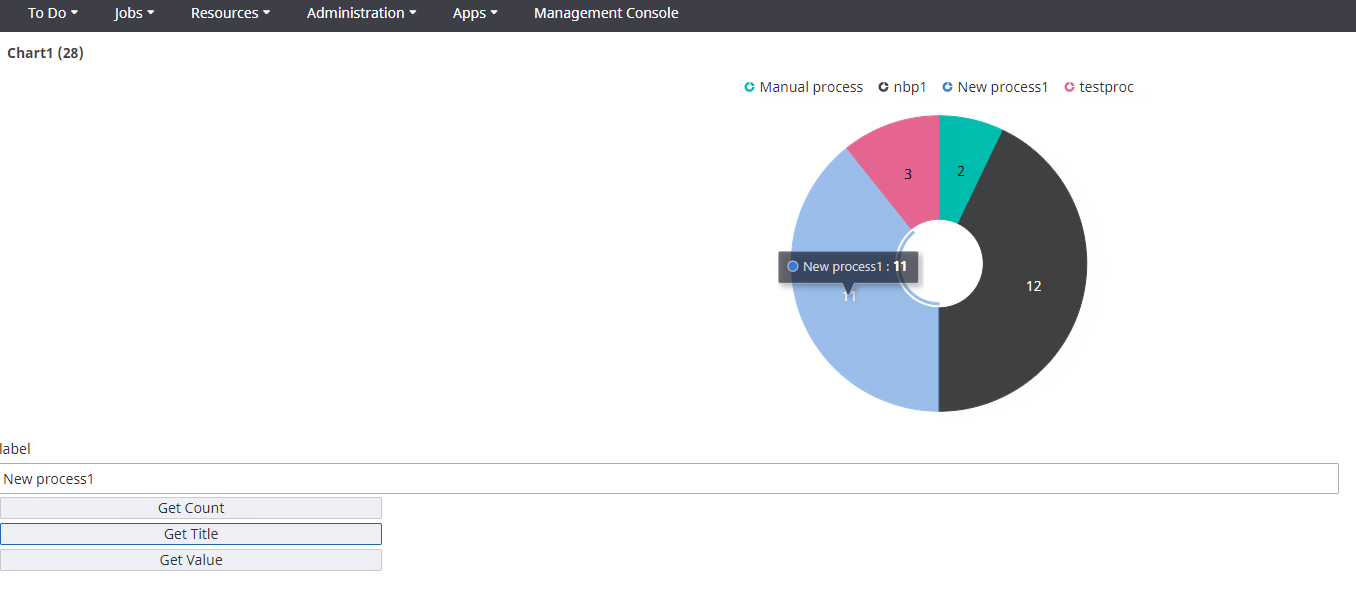Open the Administration menu
1356x590 pixels.
[x=361, y=14]
